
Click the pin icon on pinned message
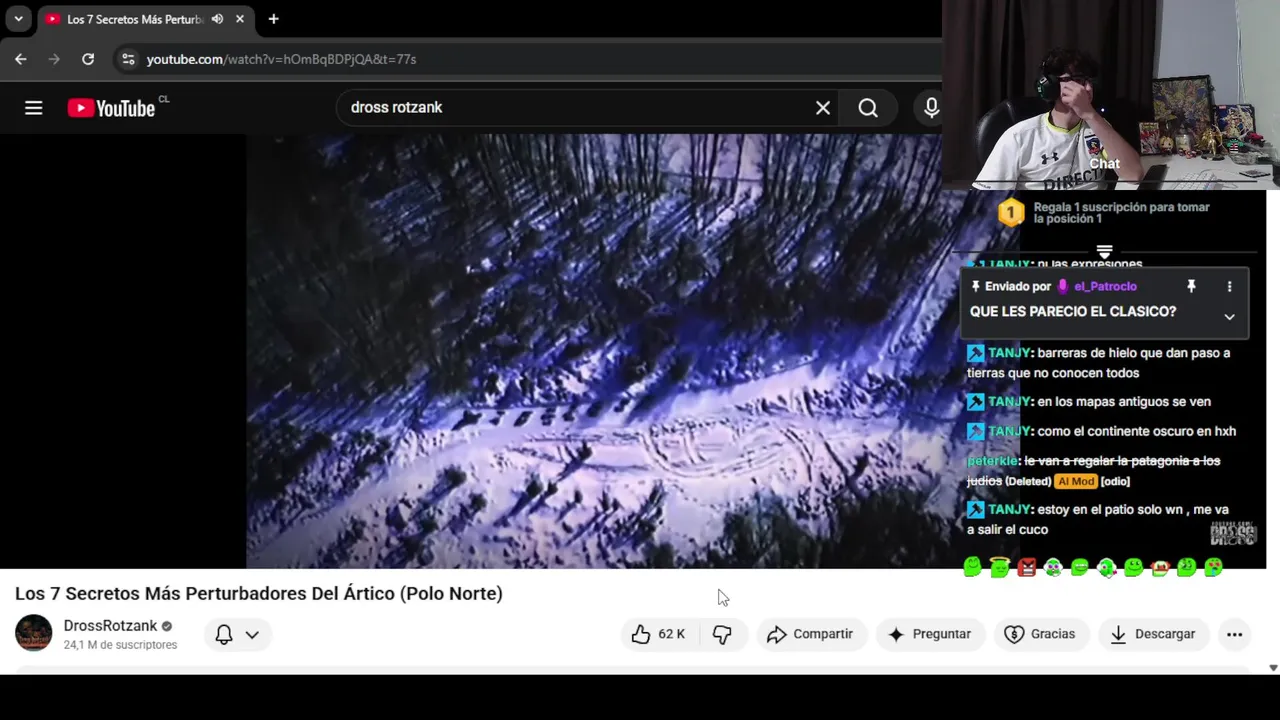pos(1191,286)
